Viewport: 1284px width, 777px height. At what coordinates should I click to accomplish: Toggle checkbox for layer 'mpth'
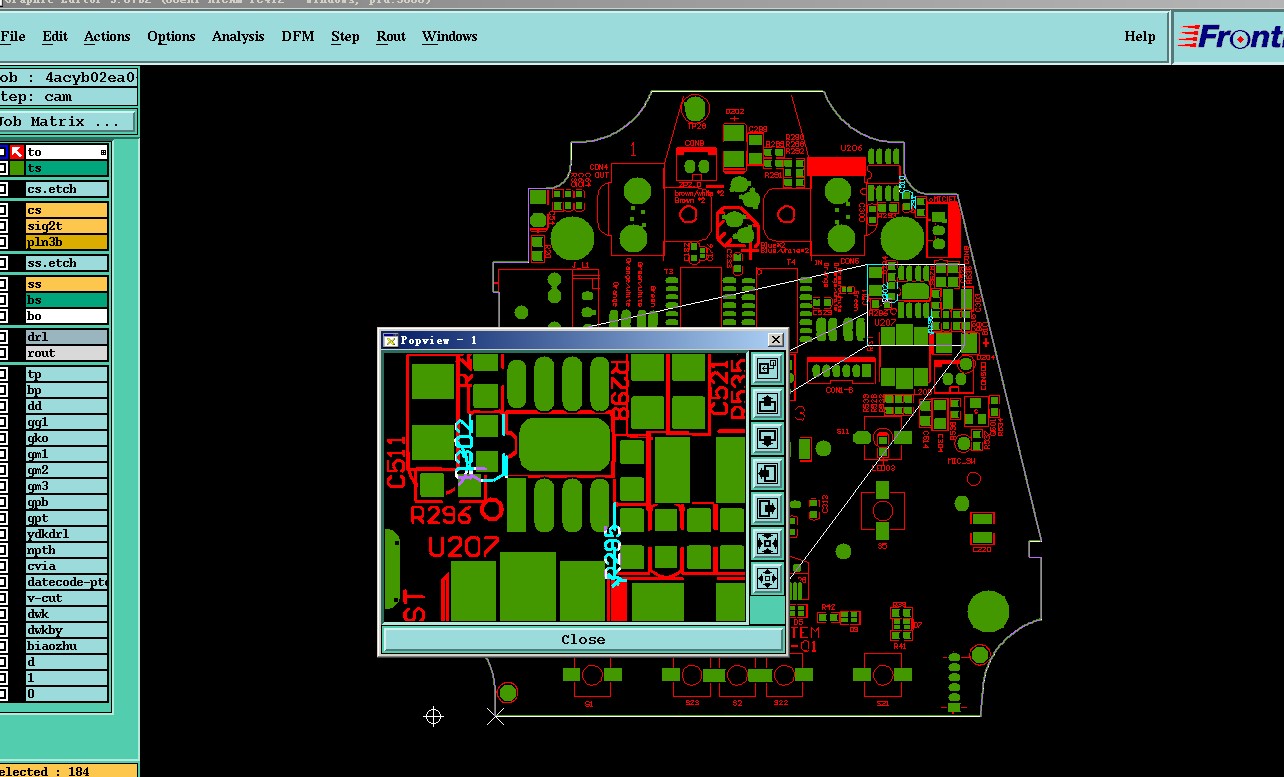3,550
